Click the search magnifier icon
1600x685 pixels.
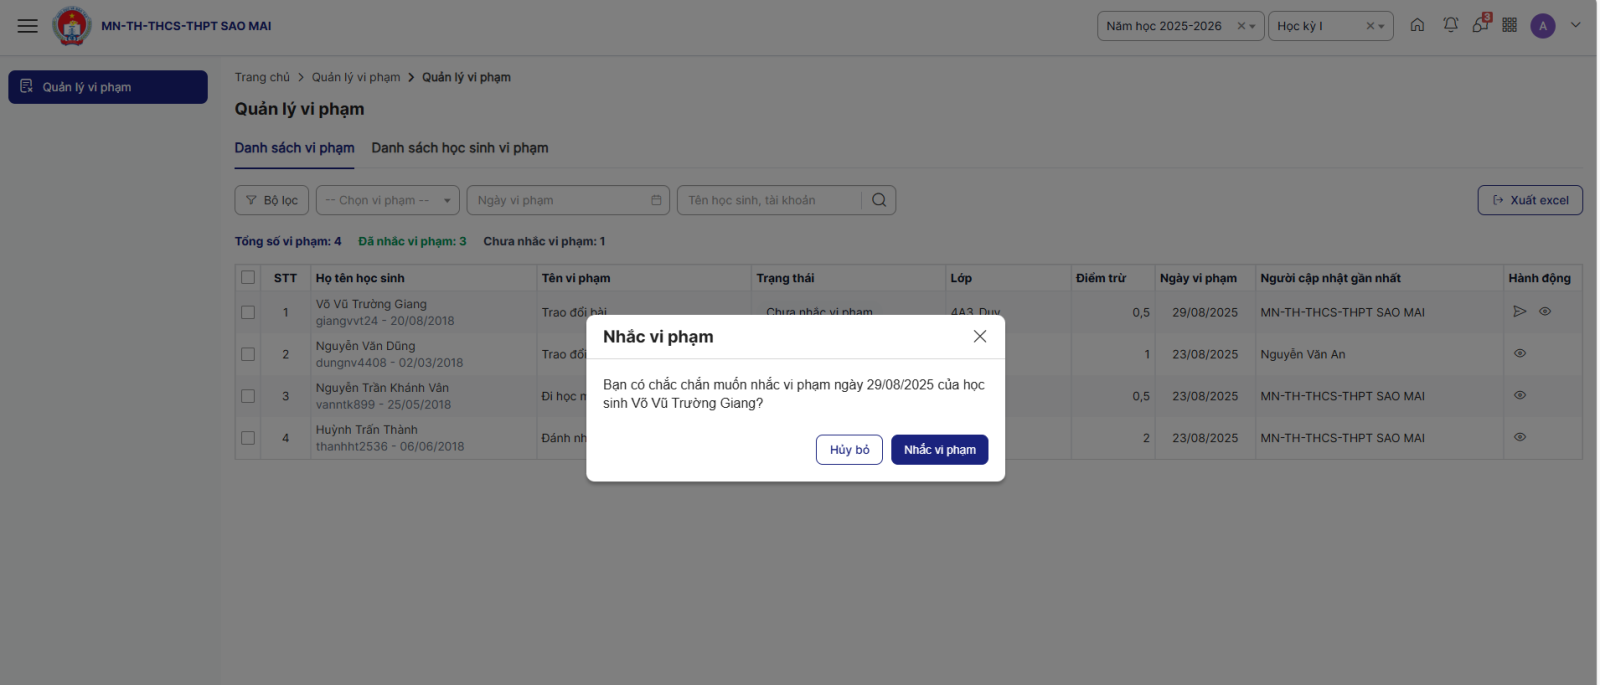pos(879,200)
